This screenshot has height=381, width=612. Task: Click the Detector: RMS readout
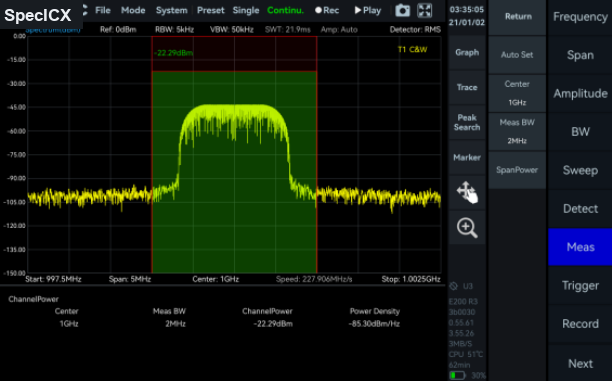point(415,30)
